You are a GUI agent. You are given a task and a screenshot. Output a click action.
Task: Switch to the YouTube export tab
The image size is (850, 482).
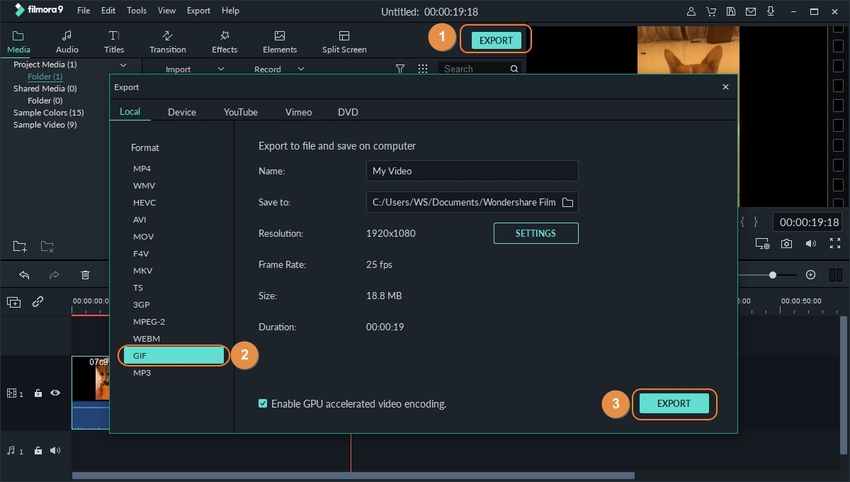click(241, 112)
